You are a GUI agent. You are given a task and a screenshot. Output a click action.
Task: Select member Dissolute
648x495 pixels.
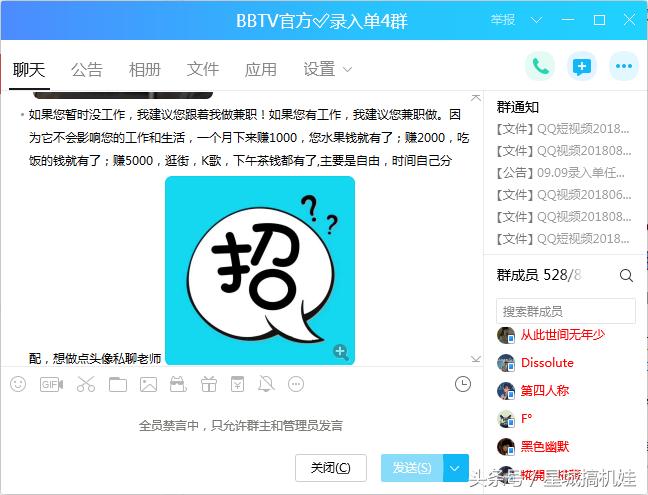tap(547, 363)
